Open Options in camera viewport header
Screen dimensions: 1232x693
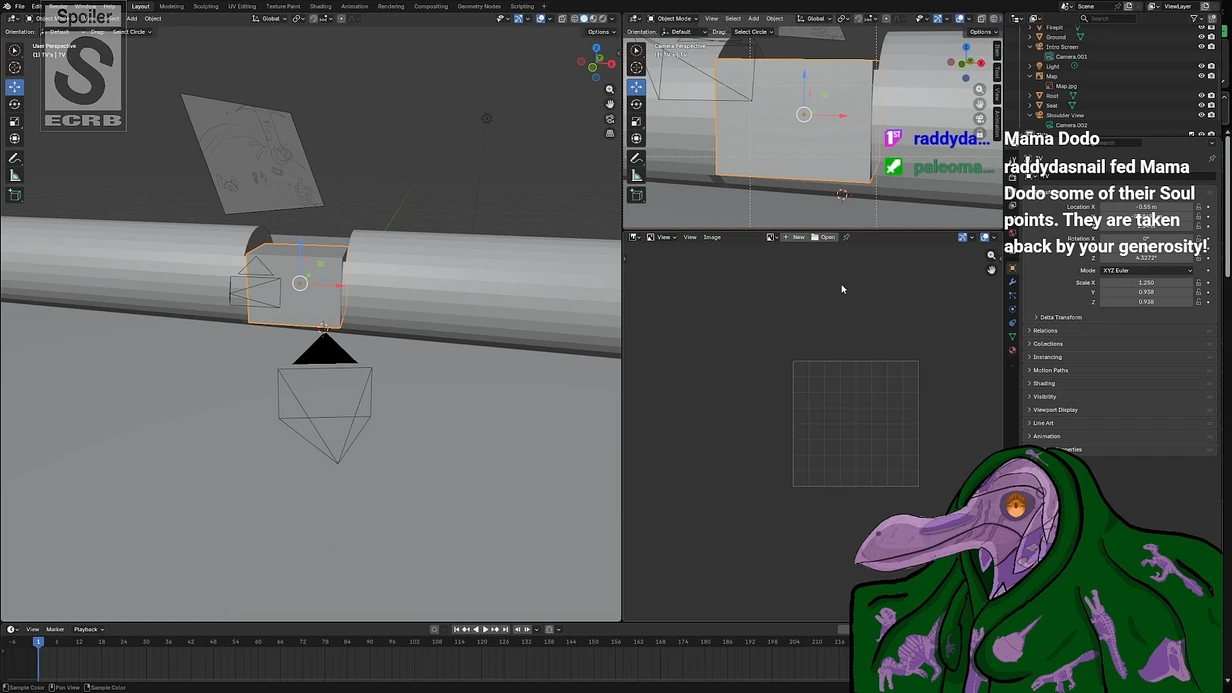(x=983, y=32)
